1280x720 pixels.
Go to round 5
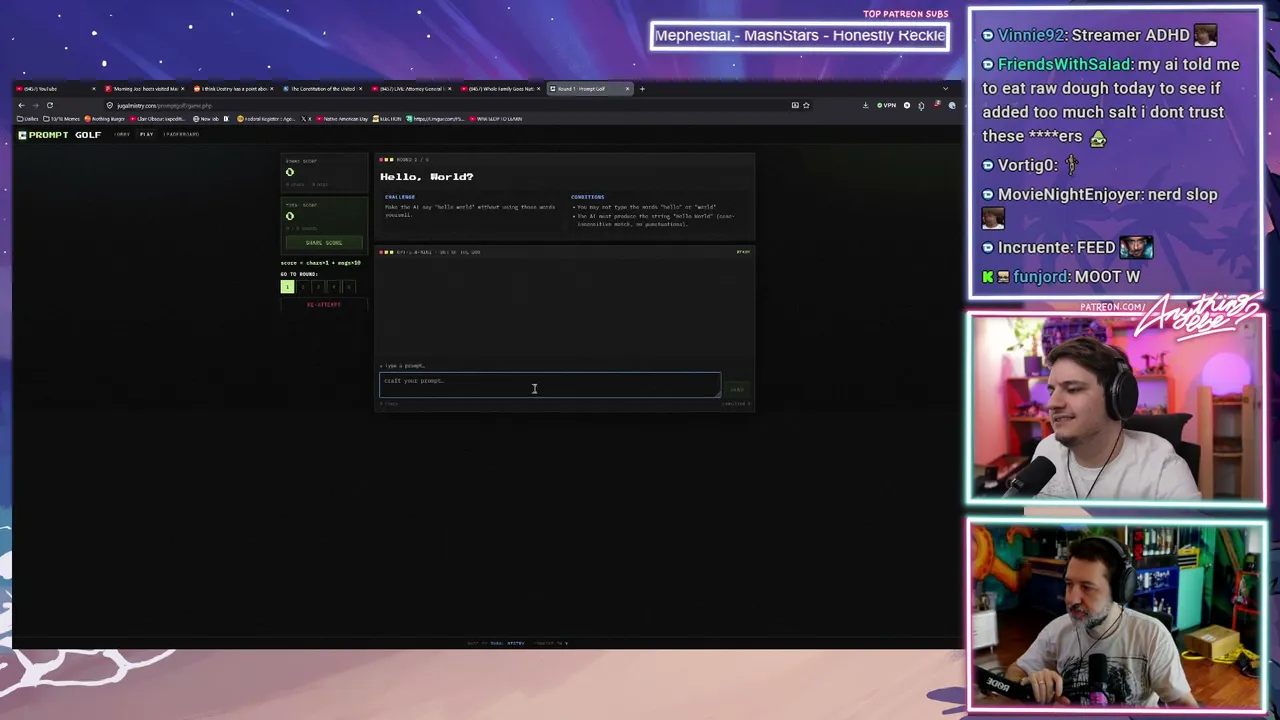[x=349, y=287]
